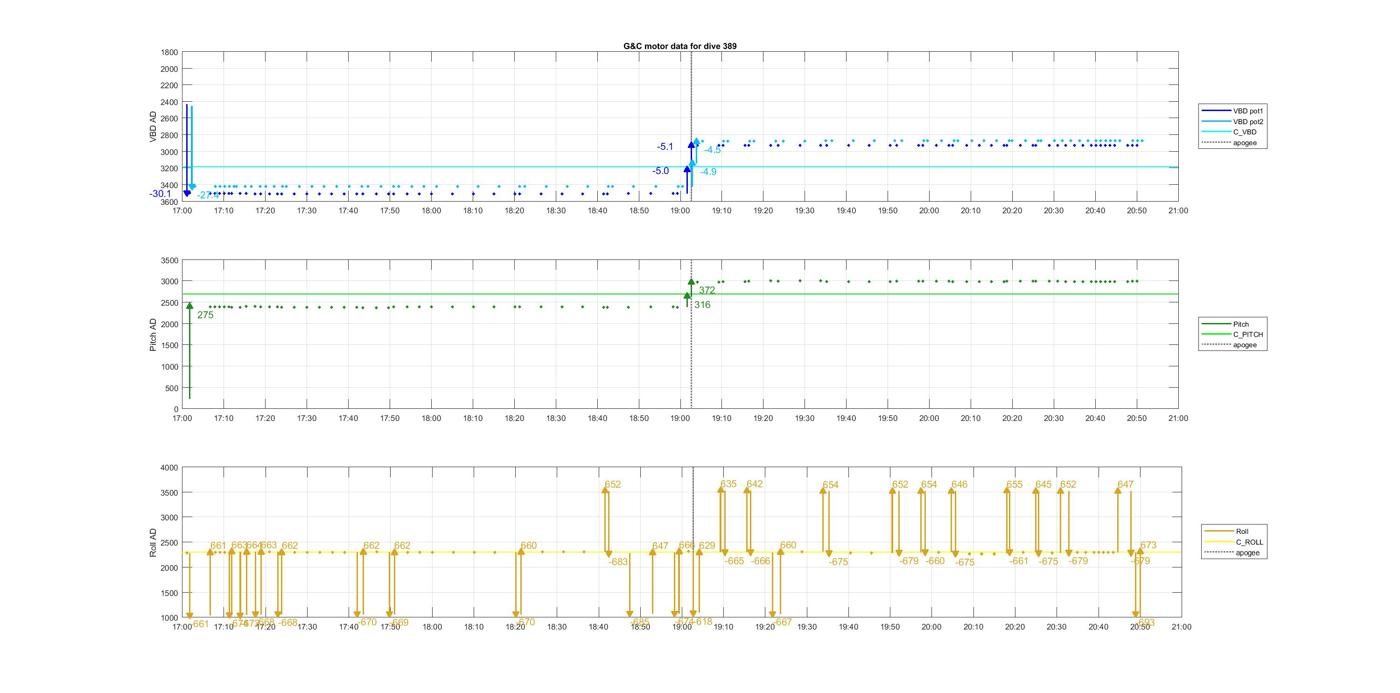
Task: Click the '-5.1' data label
Action: [665, 147]
